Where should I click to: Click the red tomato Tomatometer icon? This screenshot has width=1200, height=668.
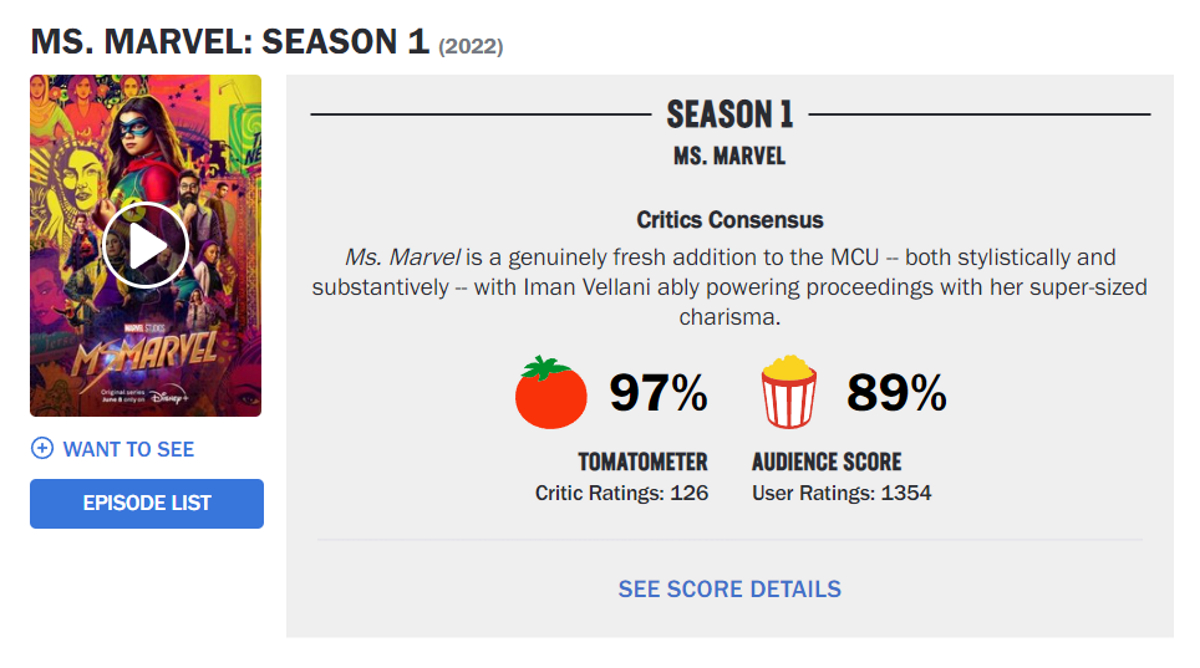pos(550,393)
